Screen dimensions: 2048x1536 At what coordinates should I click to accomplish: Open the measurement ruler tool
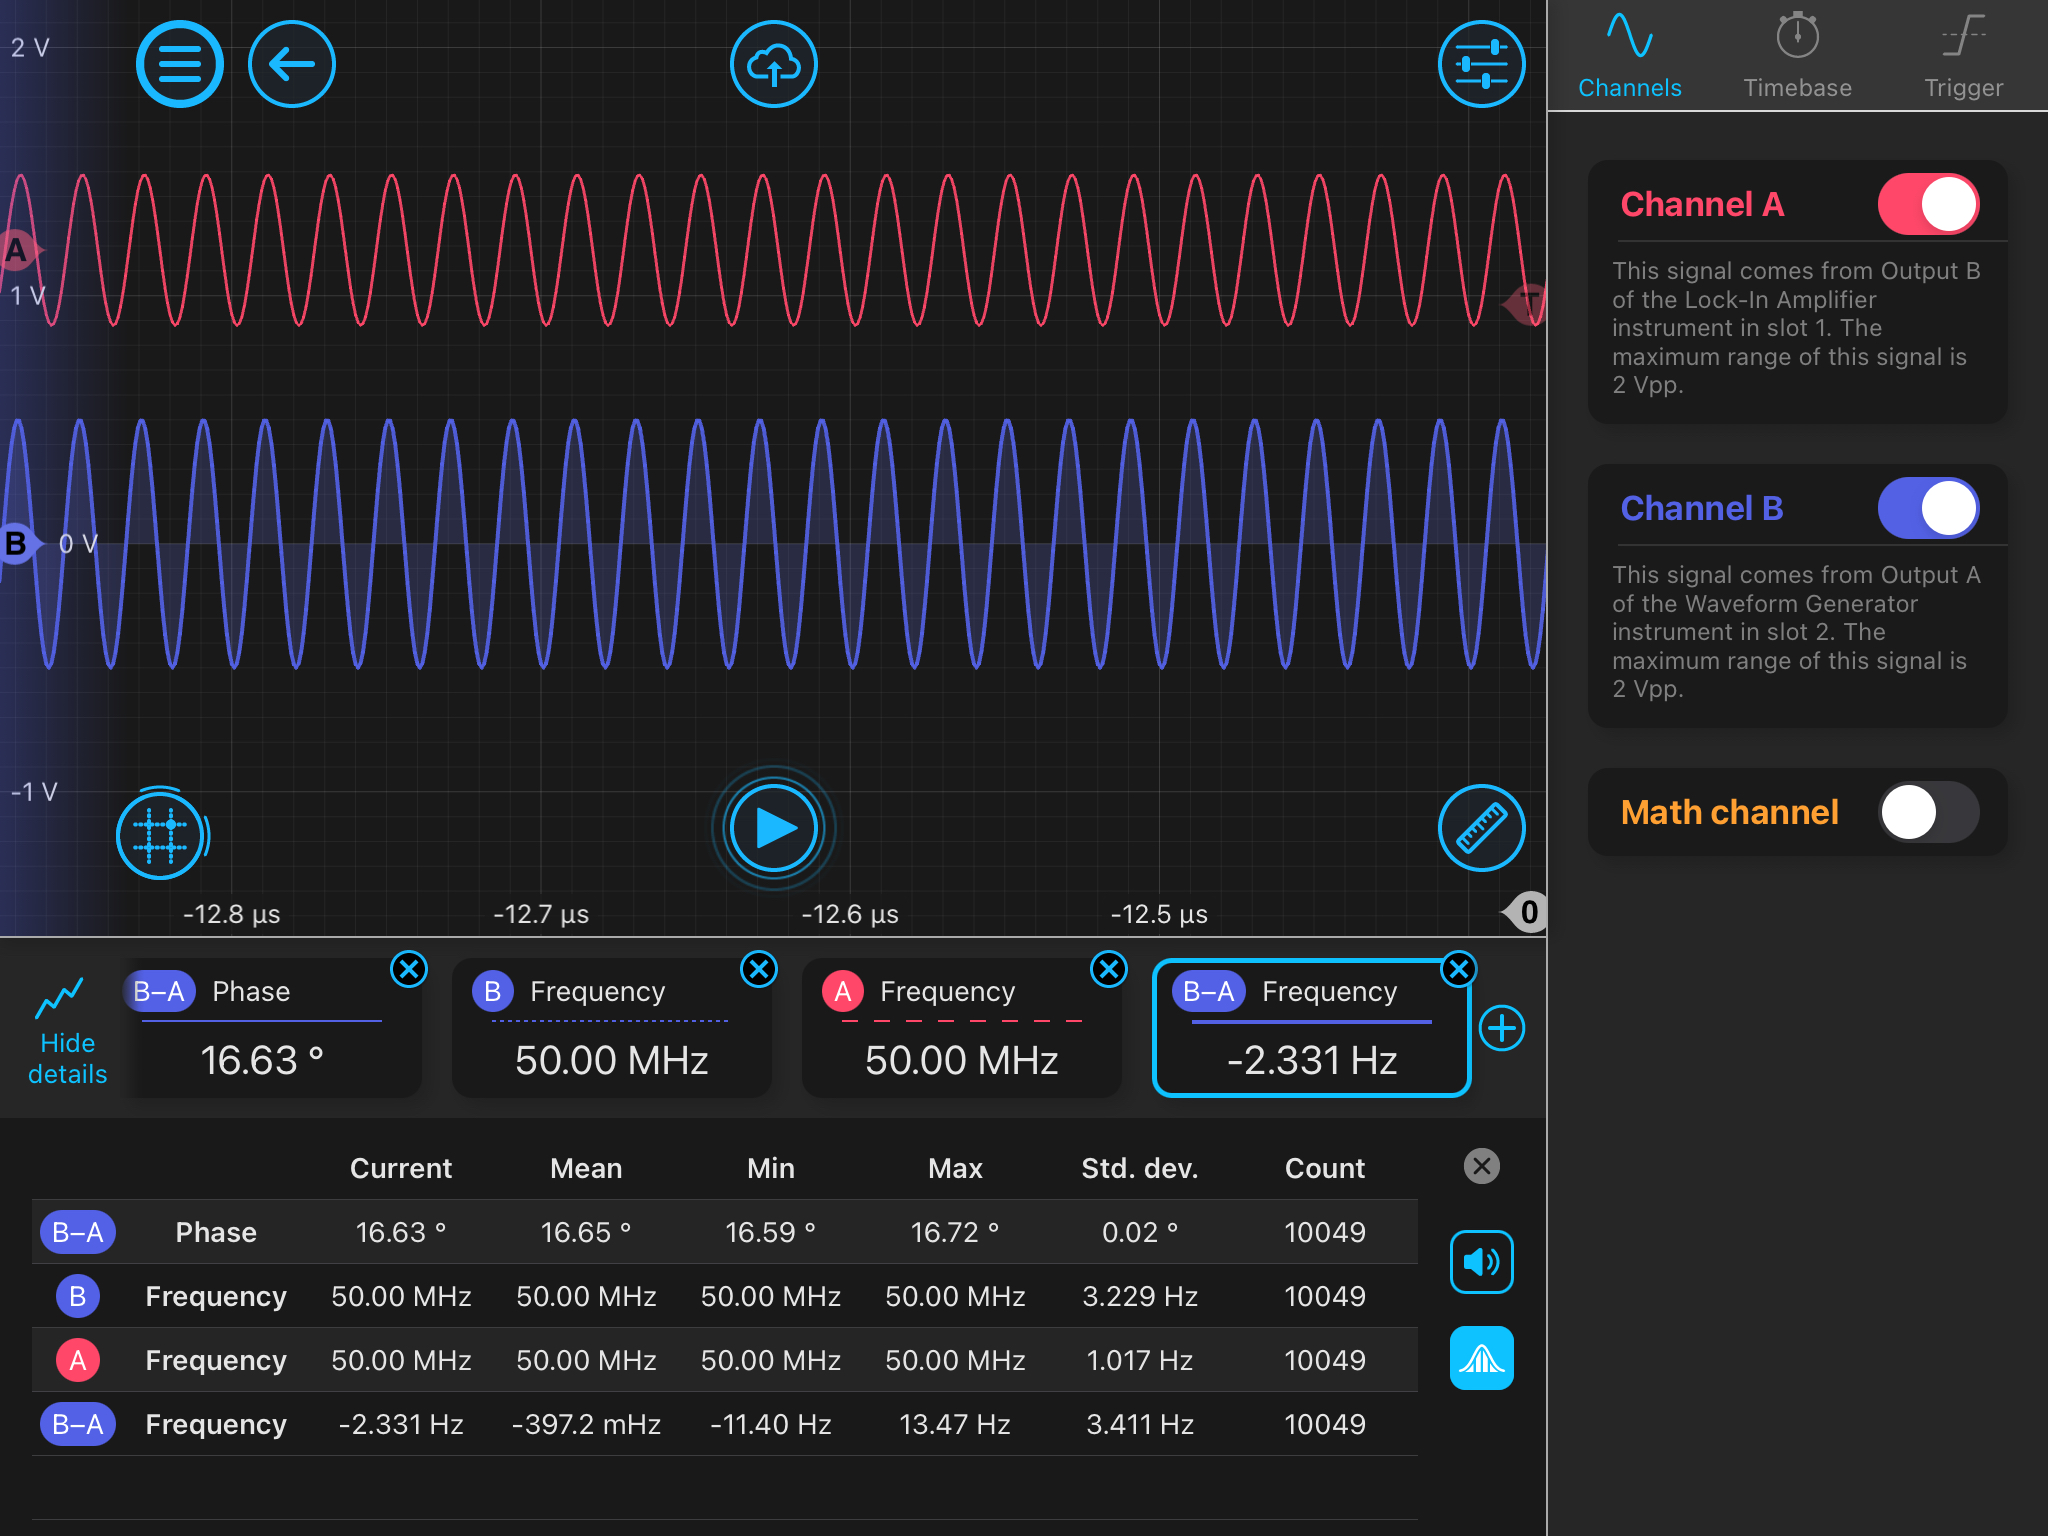1481,828
